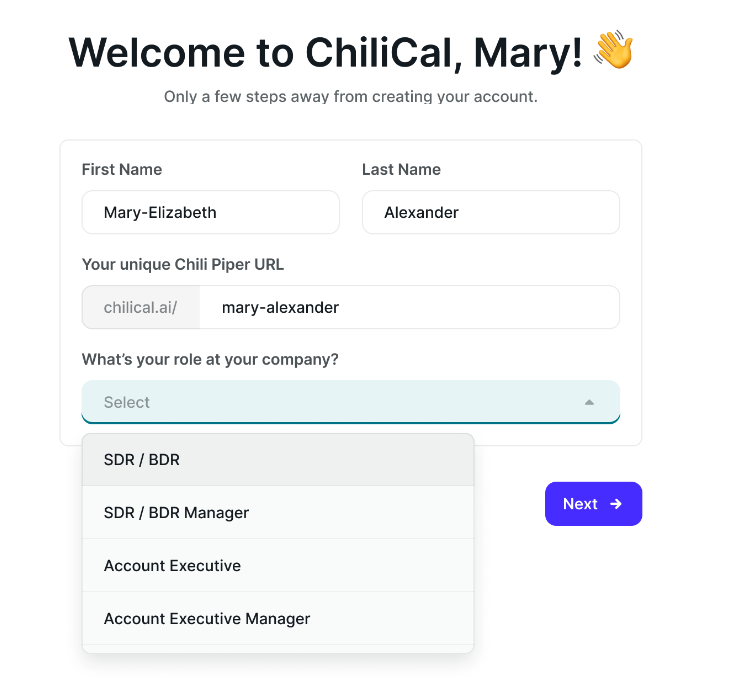Viewport: 752px width, 685px height.
Task: Open the role Select combo box
Action: (x=351, y=402)
